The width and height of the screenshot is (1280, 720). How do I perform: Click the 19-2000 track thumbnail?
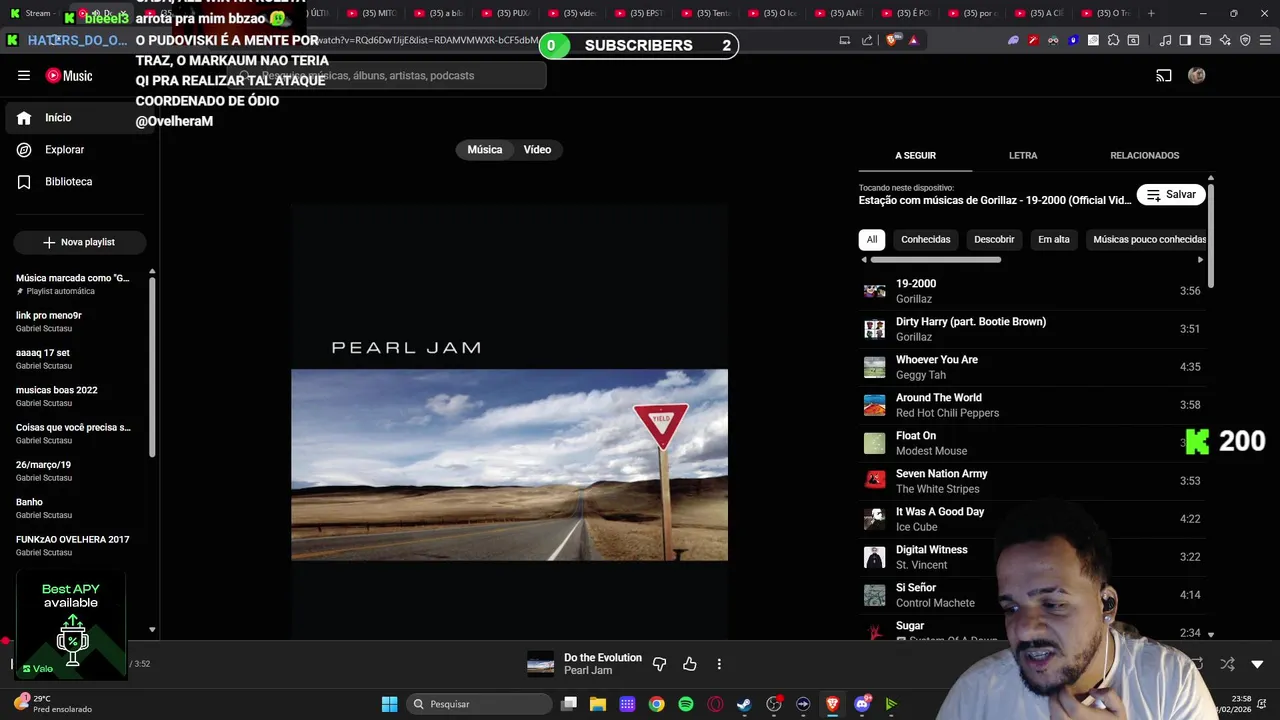(875, 291)
